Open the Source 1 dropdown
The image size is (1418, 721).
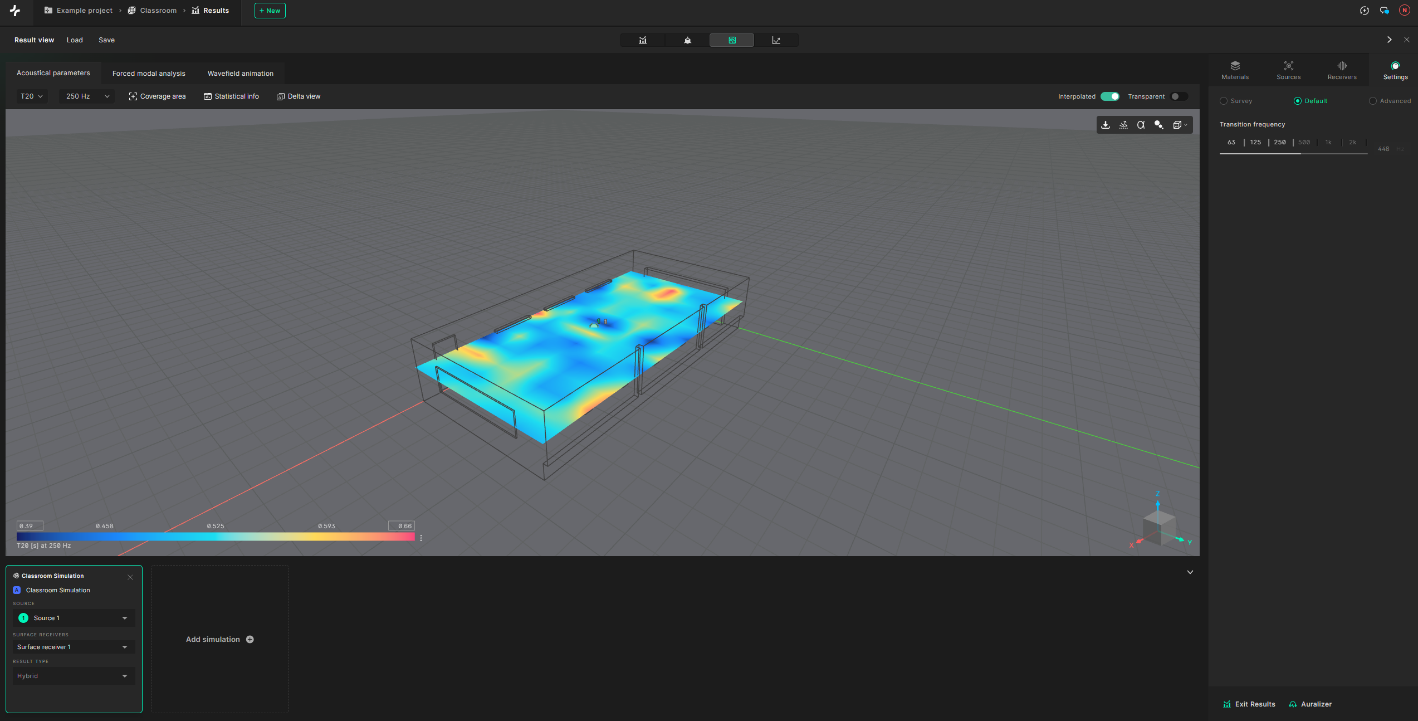pos(74,618)
